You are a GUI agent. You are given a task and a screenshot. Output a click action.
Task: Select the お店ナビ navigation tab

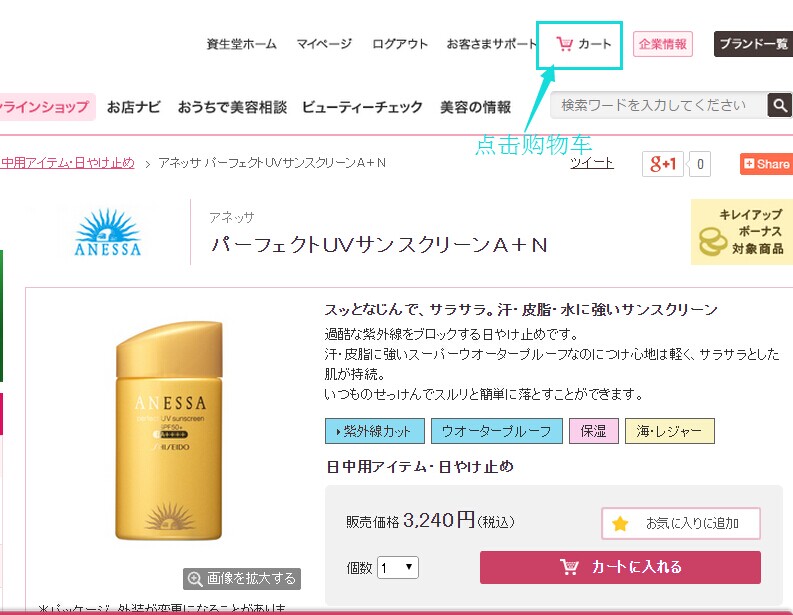(x=134, y=107)
